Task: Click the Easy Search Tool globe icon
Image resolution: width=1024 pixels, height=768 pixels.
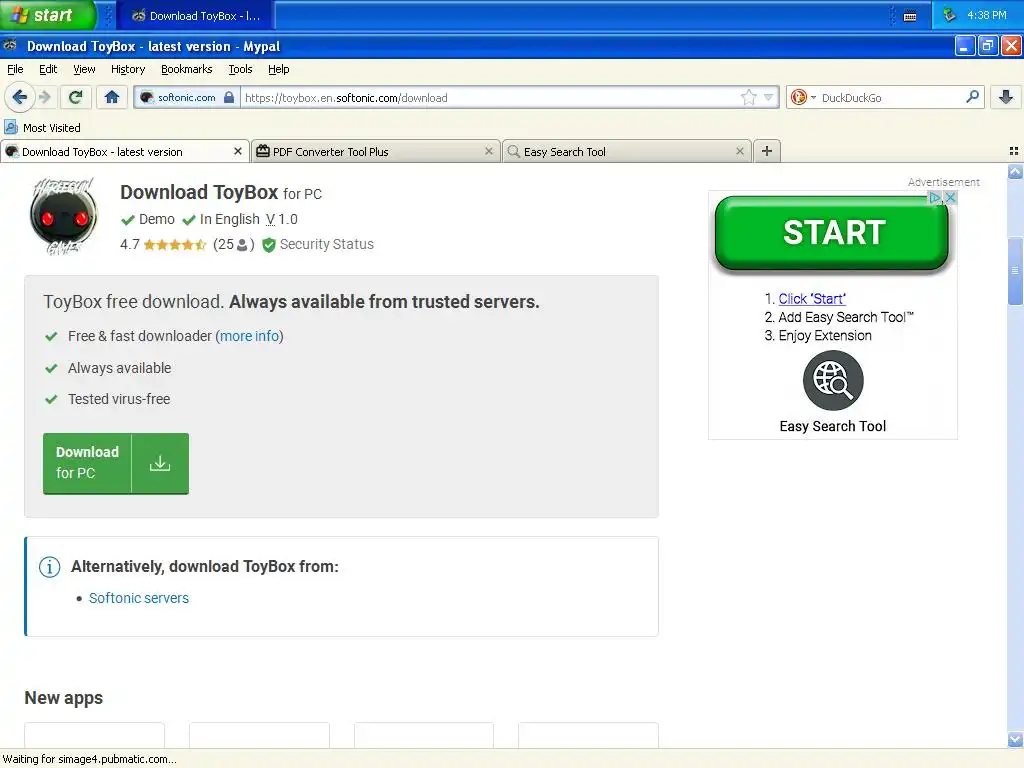Action: [833, 381]
